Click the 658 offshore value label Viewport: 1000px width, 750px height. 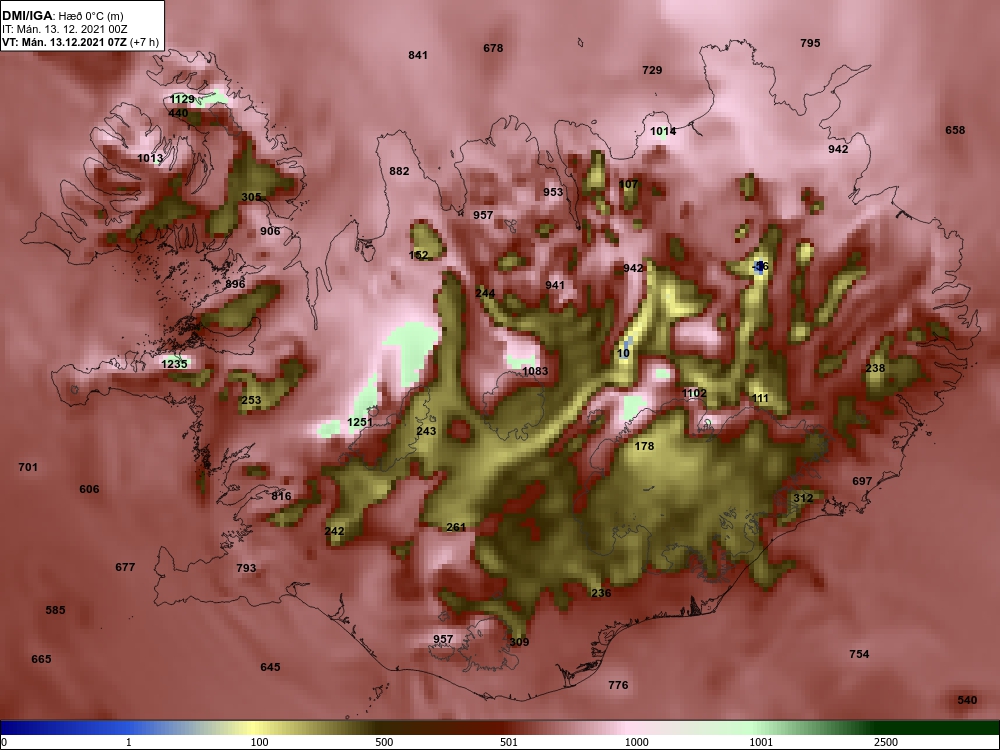tap(955, 130)
